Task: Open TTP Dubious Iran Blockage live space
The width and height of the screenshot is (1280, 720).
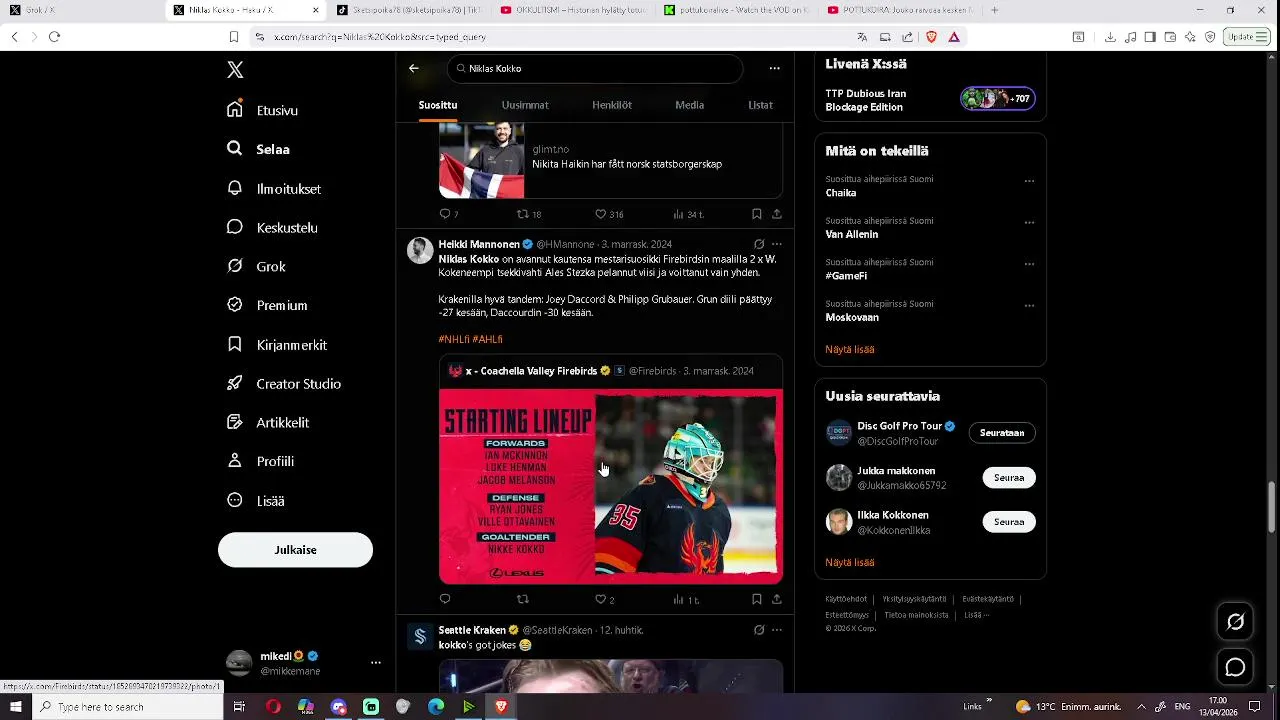Action: pyautogui.click(x=930, y=99)
